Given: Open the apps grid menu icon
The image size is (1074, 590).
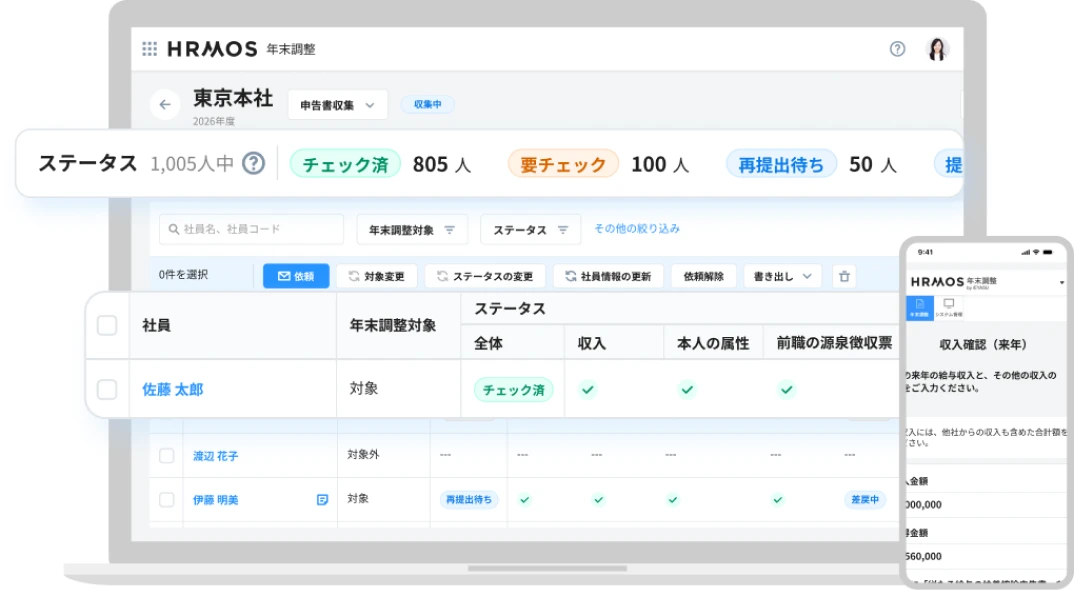Looking at the screenshot, I should (149, 49).
